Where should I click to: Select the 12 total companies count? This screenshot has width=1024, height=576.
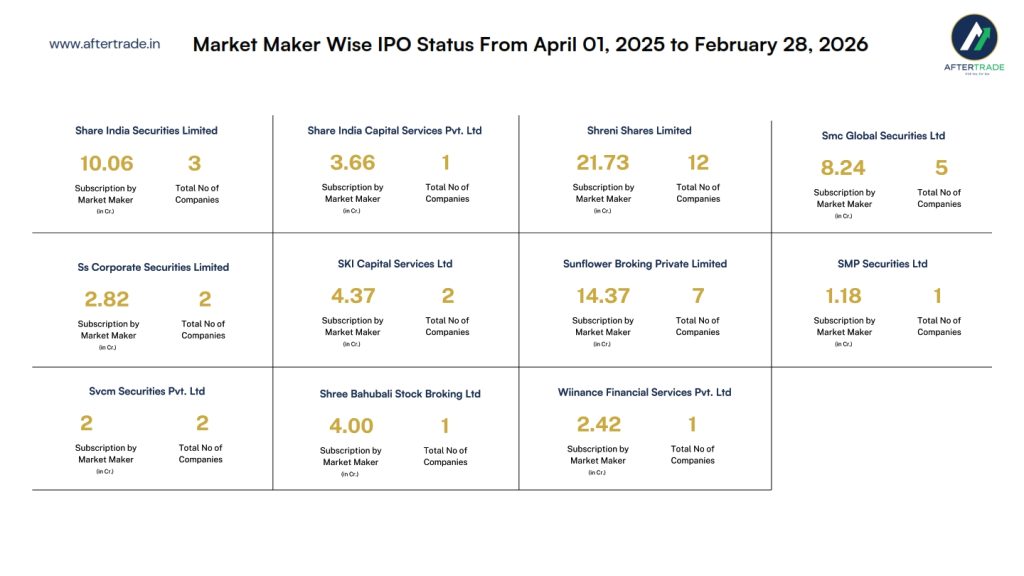tap(698, 163)
